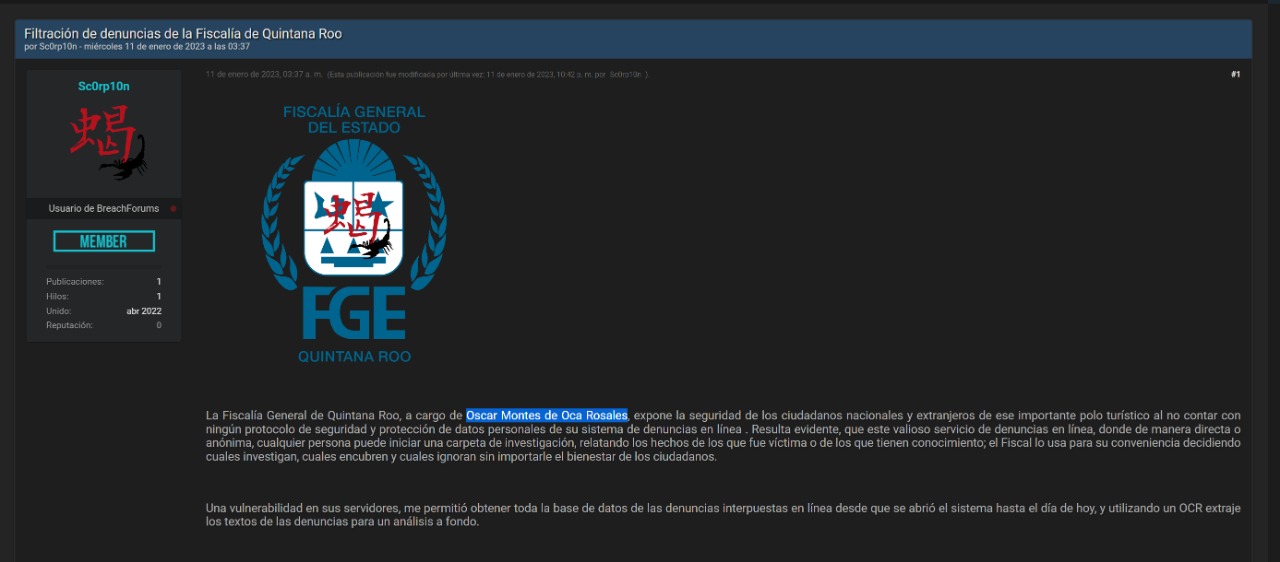This screenshot has width=1280, height=562.
Task: Open post number #1 permalink
Action: click(x=1236, y=74)
